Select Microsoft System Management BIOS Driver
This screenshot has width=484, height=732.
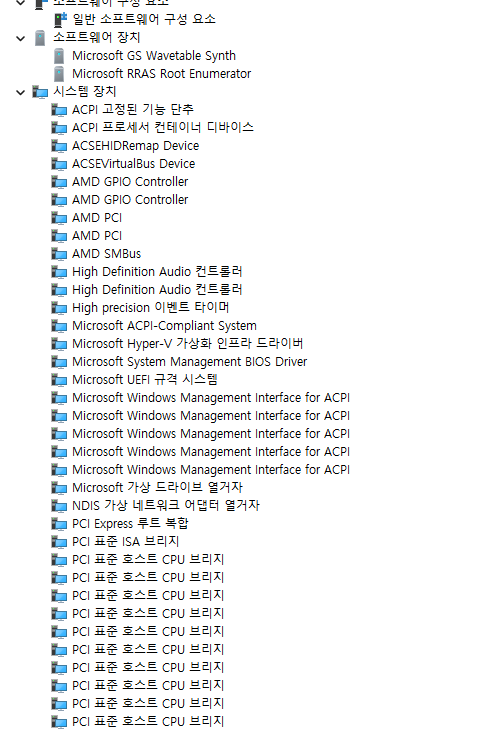coord(189,362)
